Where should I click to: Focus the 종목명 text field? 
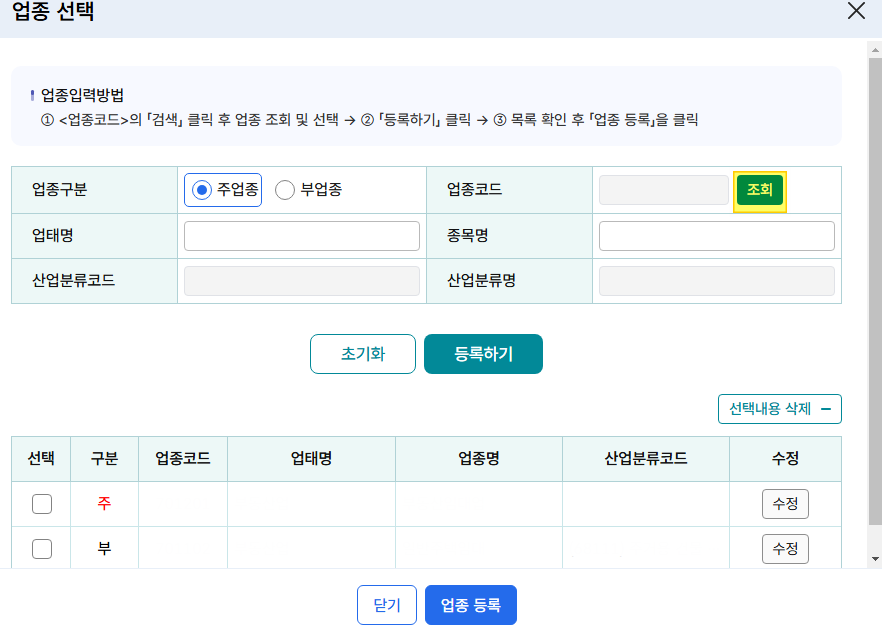pos(717,236)
